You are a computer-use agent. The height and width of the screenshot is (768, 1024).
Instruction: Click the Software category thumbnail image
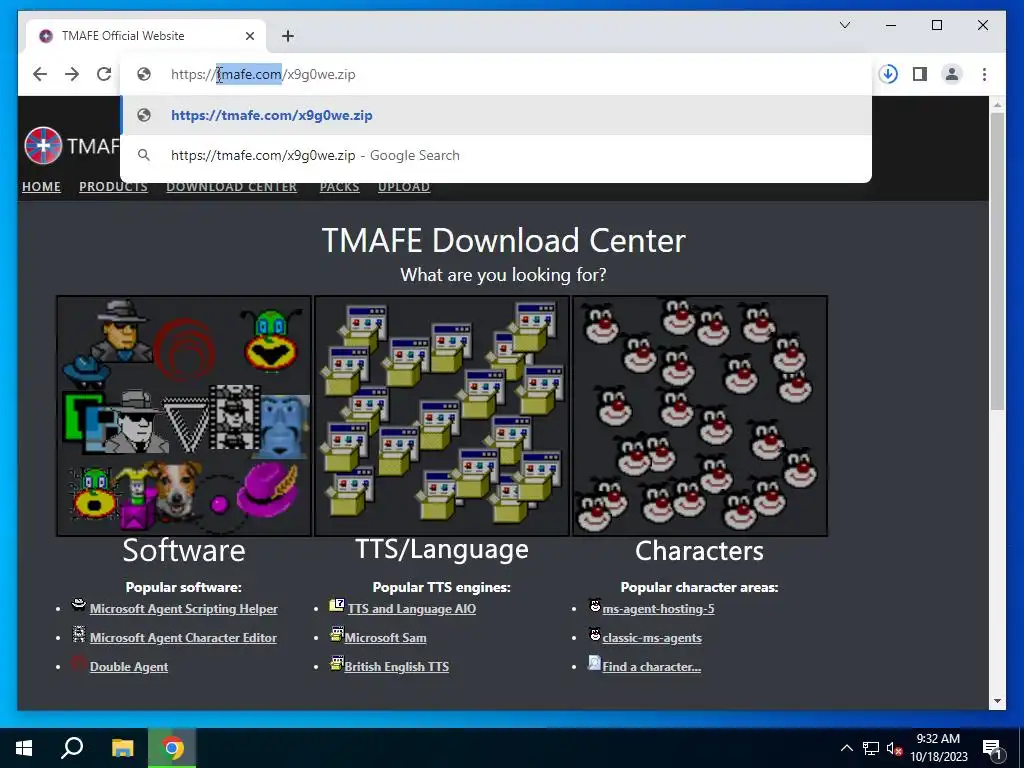[184, 416]
